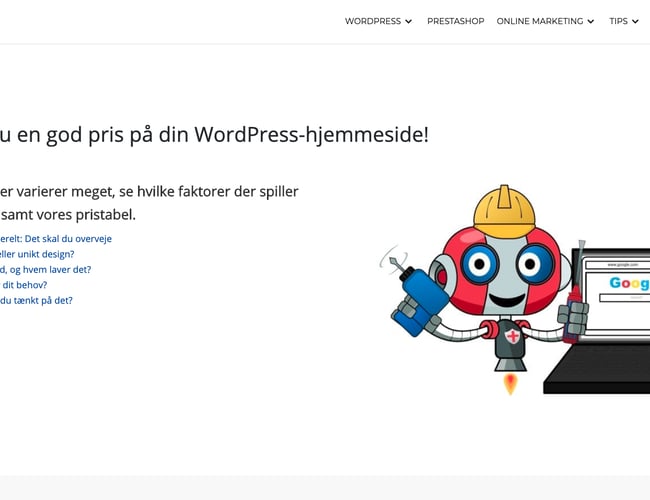Open the WORDPRESS menu
650x500 pixels.
tap(373, 21)
